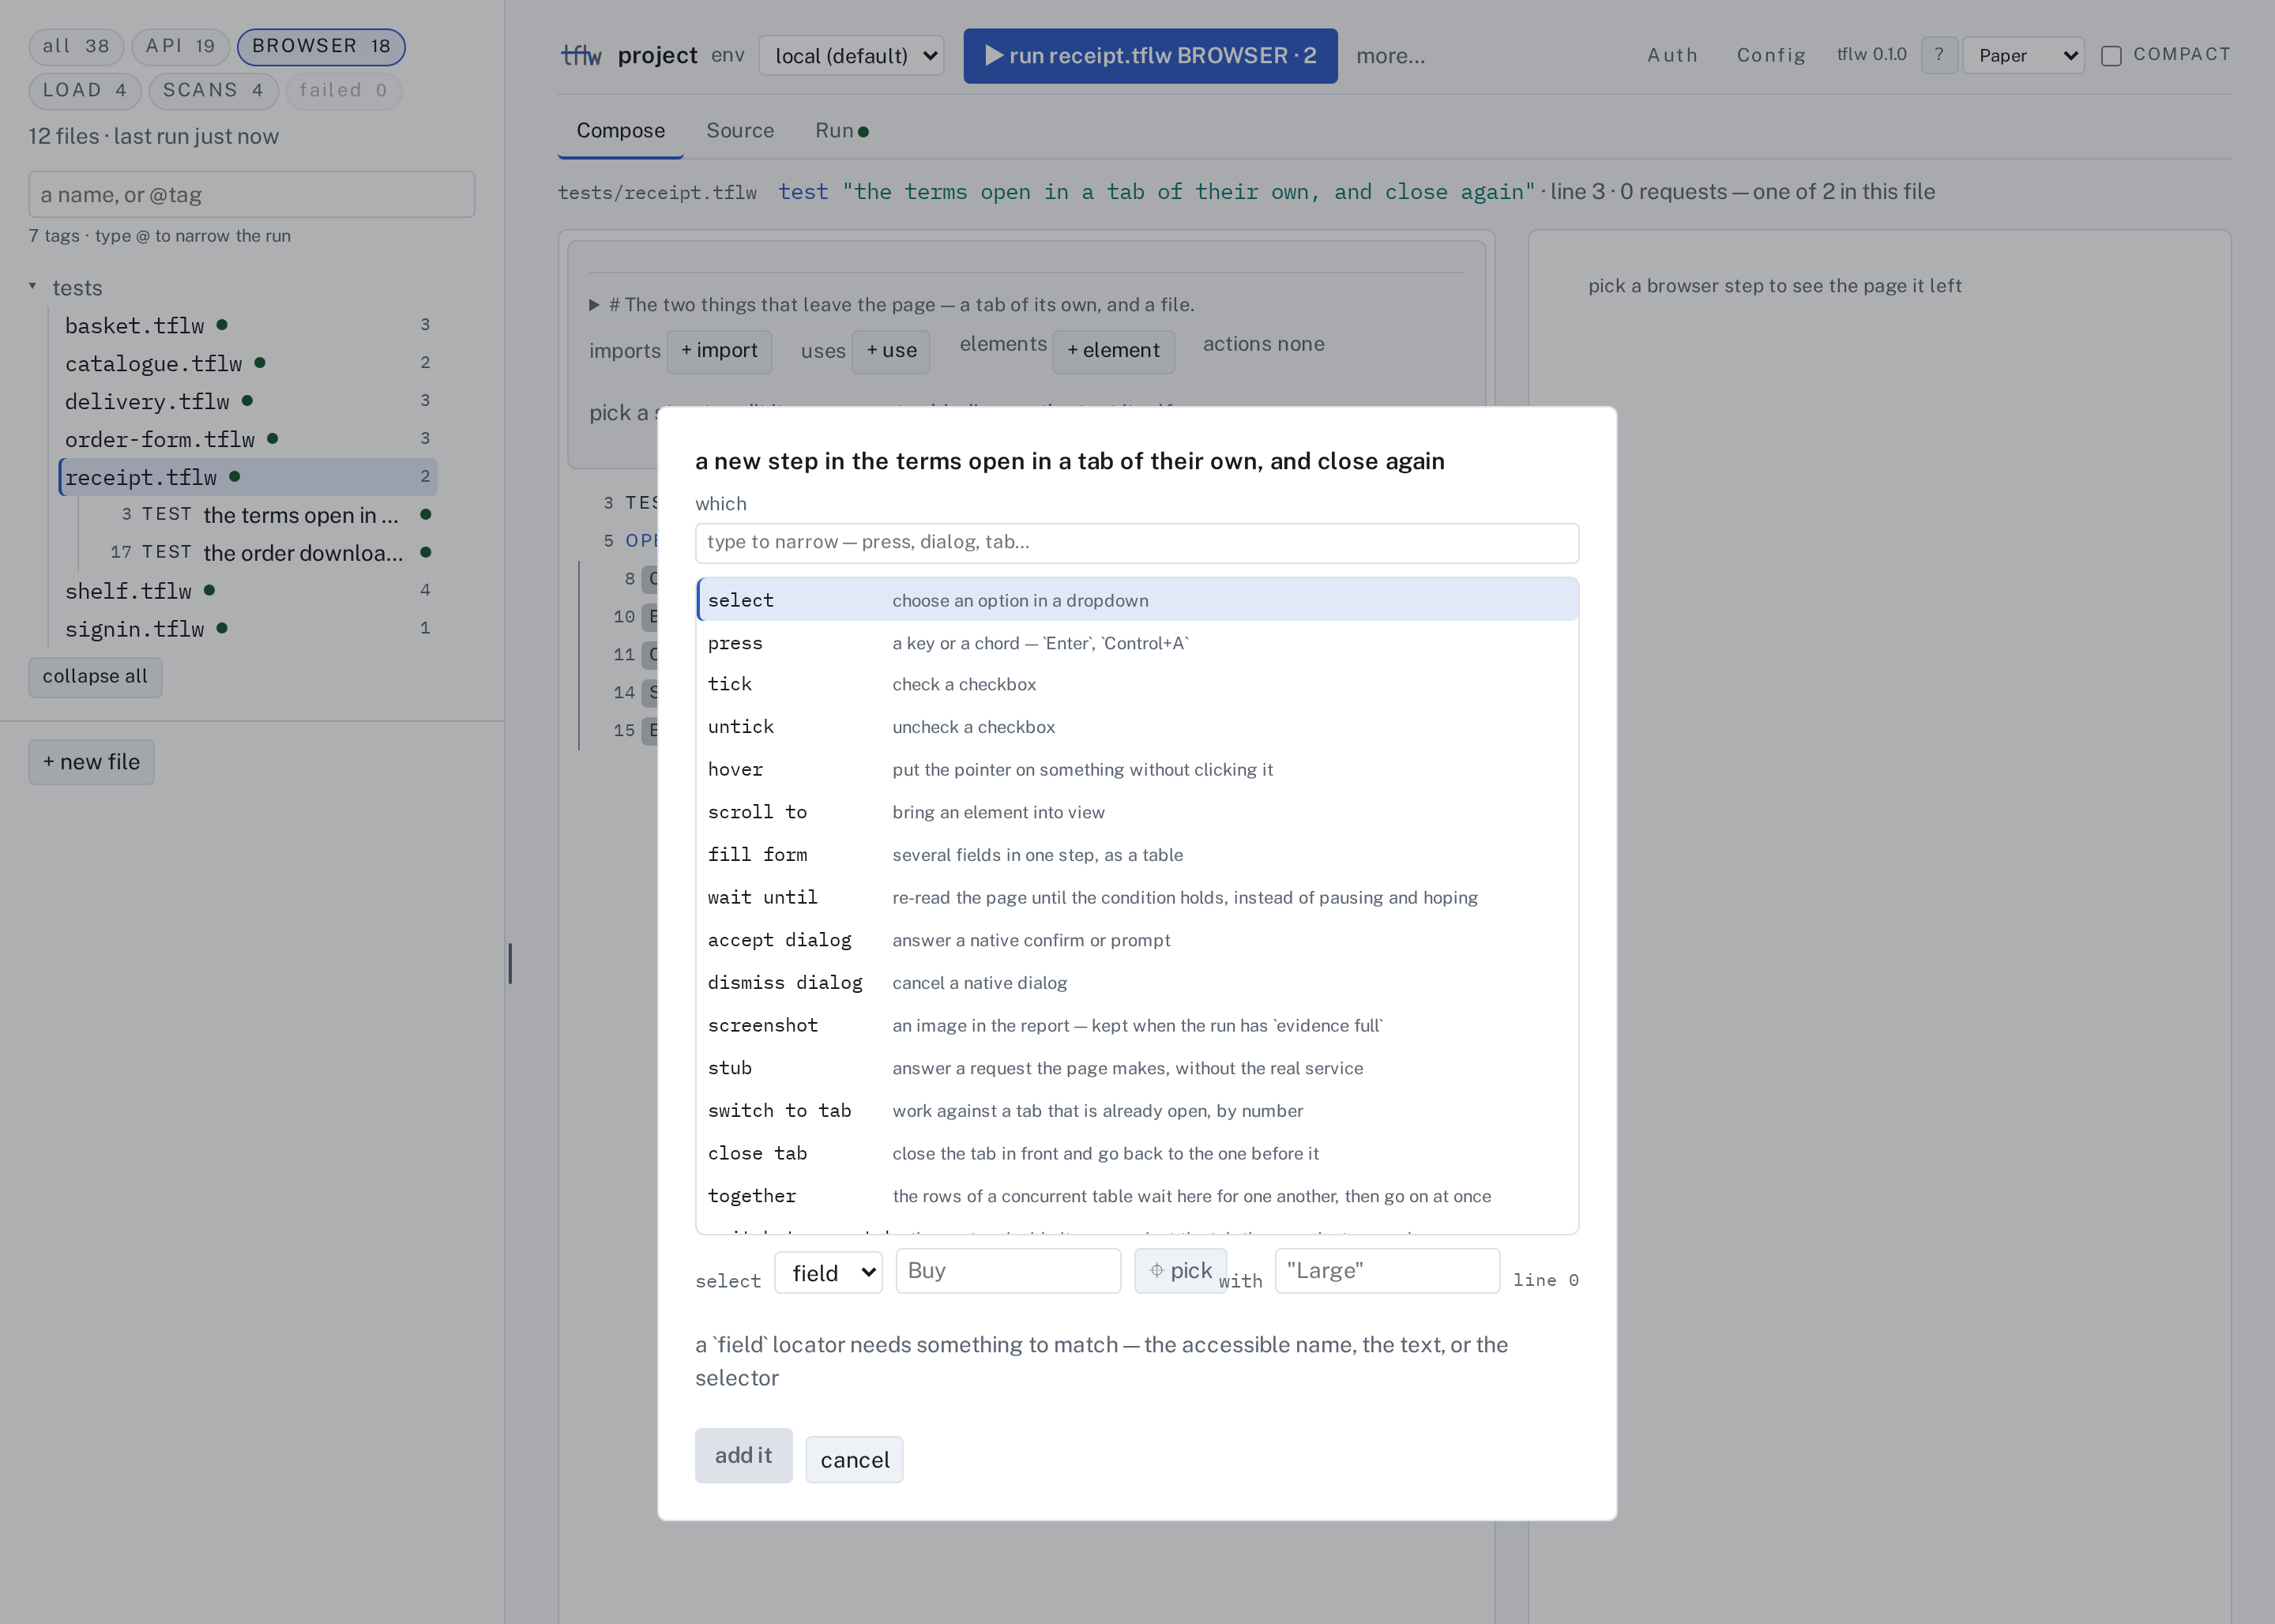Switch to the Source tab
The image size is (2275, 1624).
click(x=740, y=130)
